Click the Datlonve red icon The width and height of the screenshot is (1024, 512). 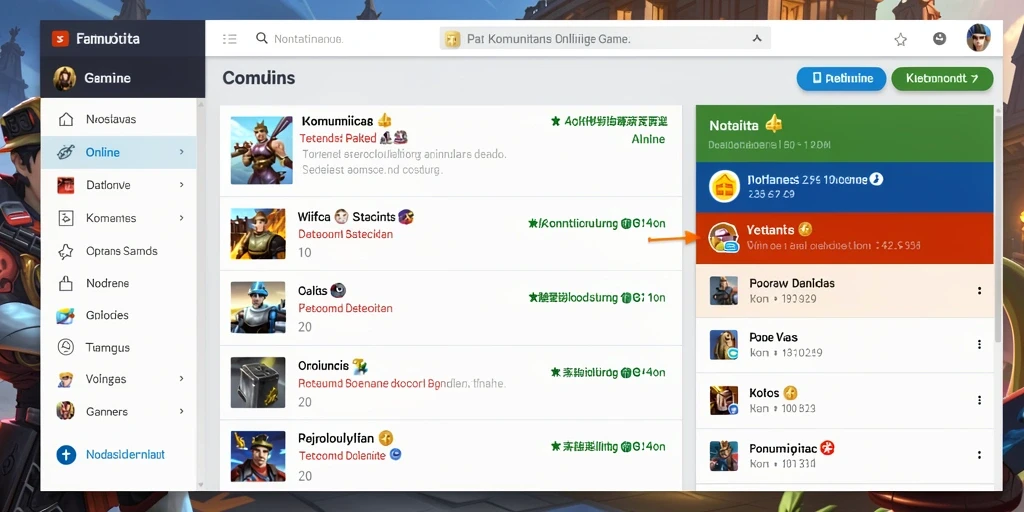[x=66, y=185]
